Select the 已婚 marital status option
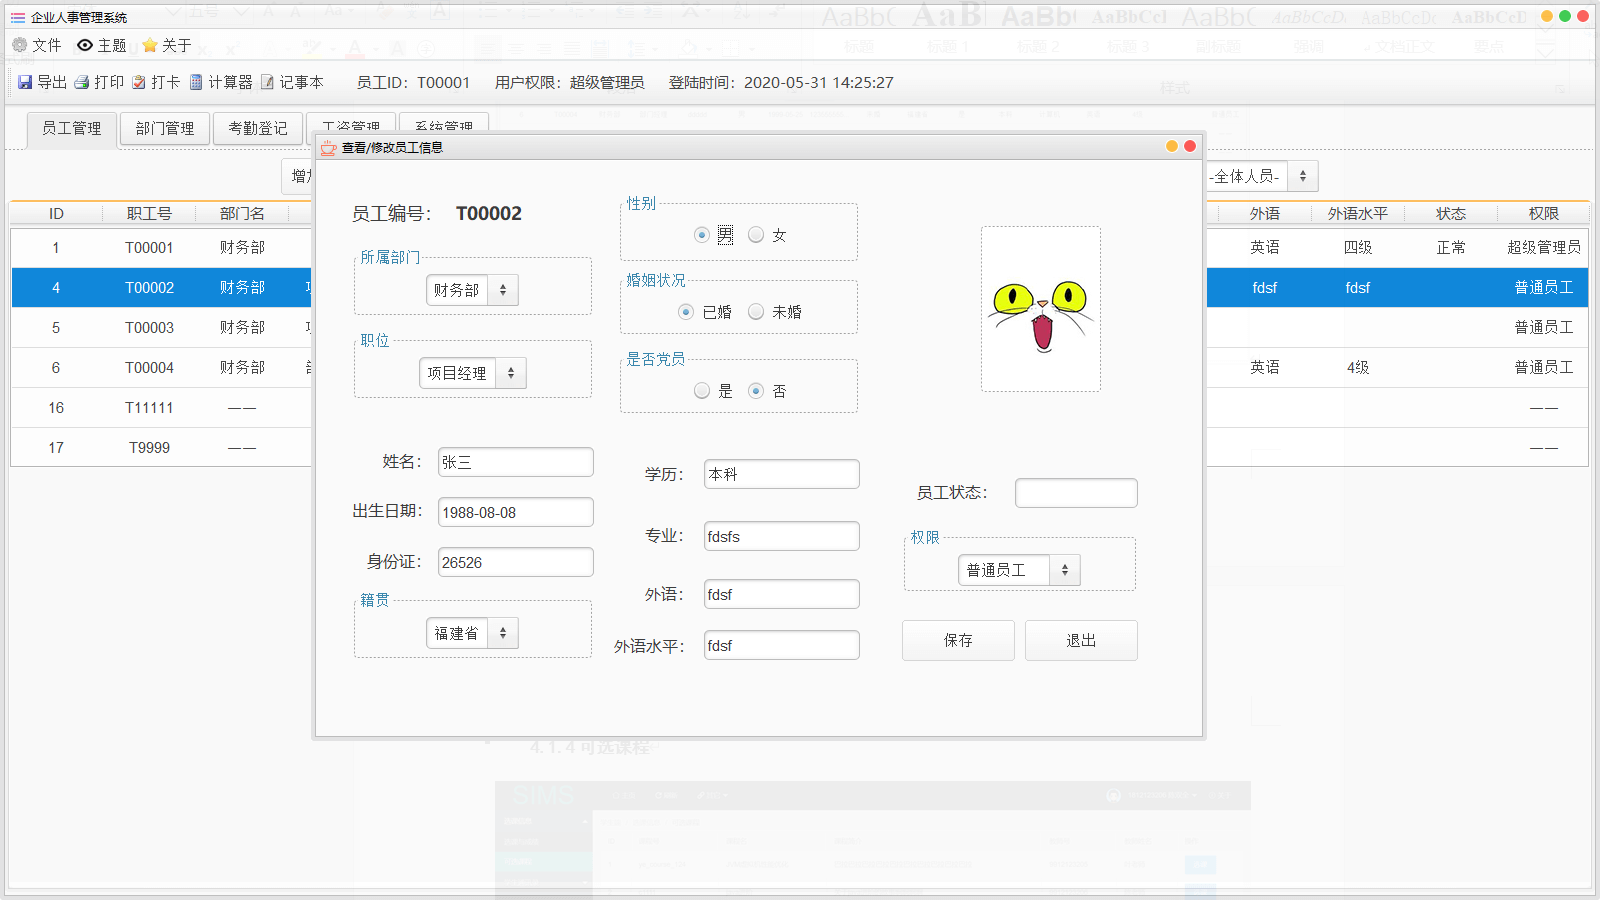 pyautogui.click(x=686, y=312)
